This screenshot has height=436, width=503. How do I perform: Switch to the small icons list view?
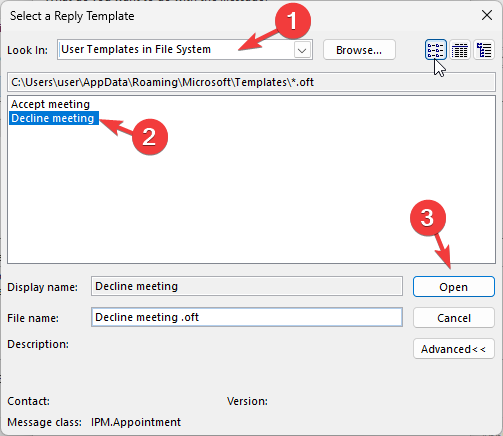pyautogui.click(x=436, y=50)
